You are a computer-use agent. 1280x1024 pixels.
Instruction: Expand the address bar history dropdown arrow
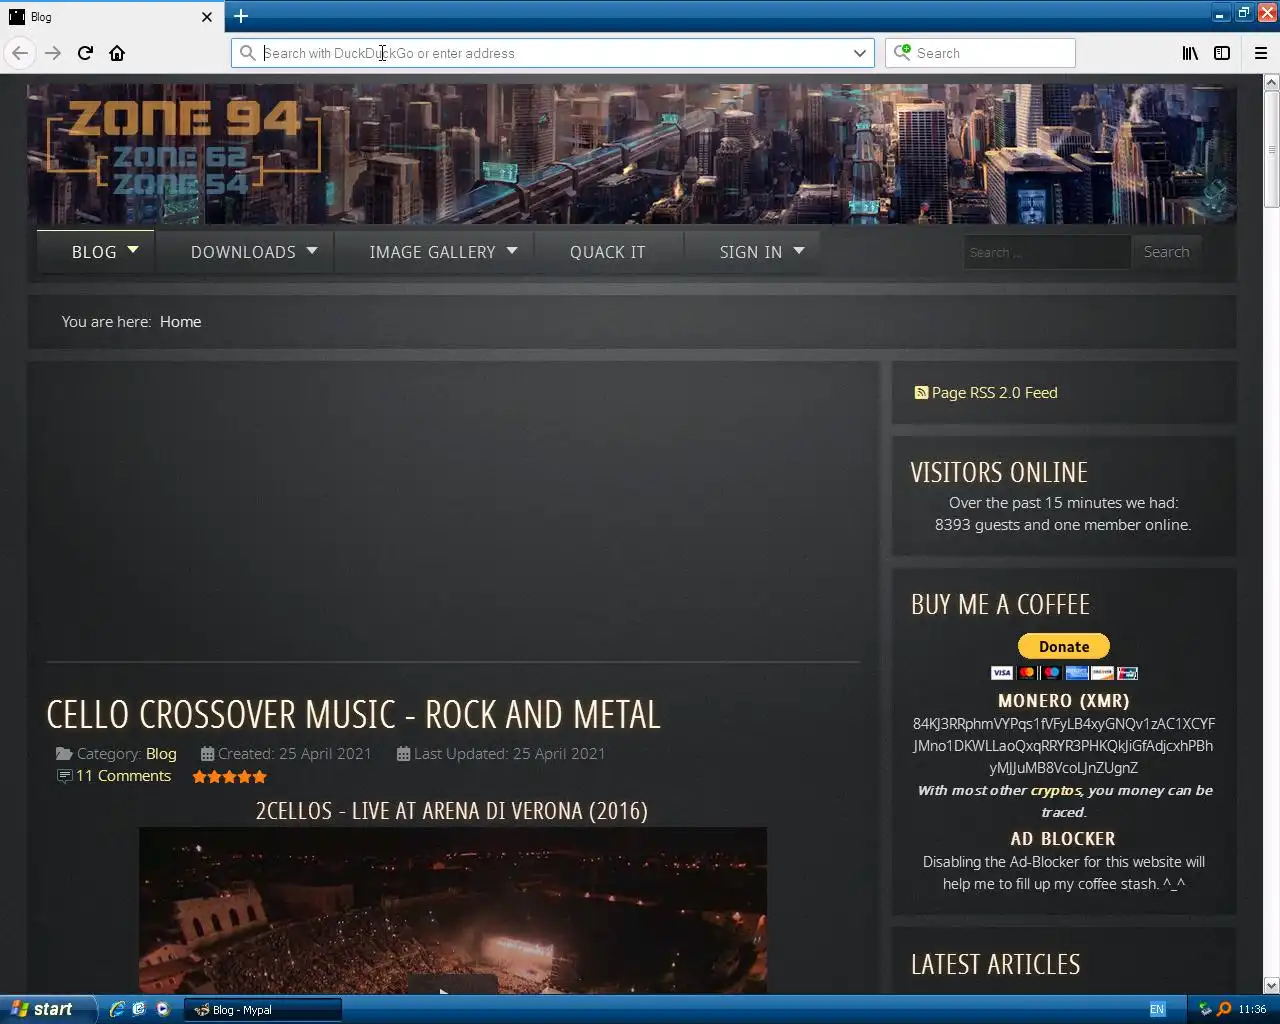click(859, 53)
